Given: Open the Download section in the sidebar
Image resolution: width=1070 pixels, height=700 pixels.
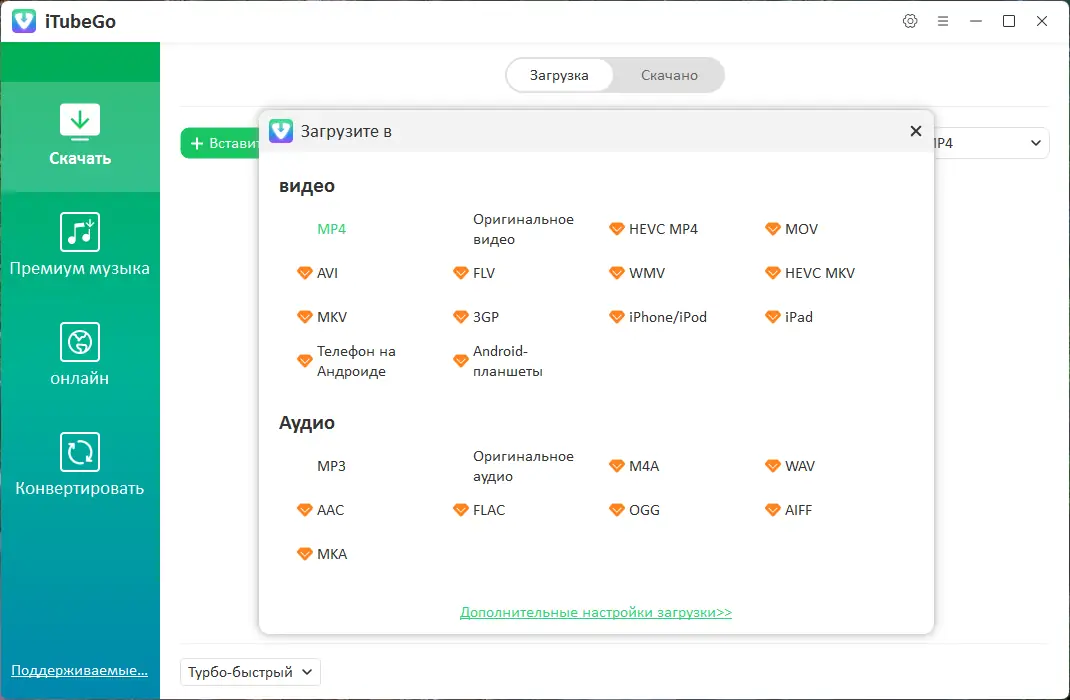Looking at the screenshot, I should pos(80,135).
